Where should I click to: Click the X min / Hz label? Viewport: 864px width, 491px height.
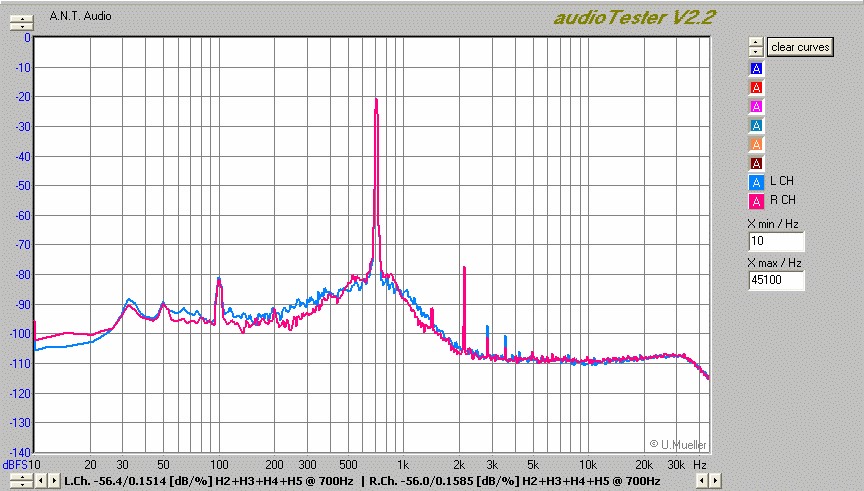pyautogui.click(x=773, y=224)
